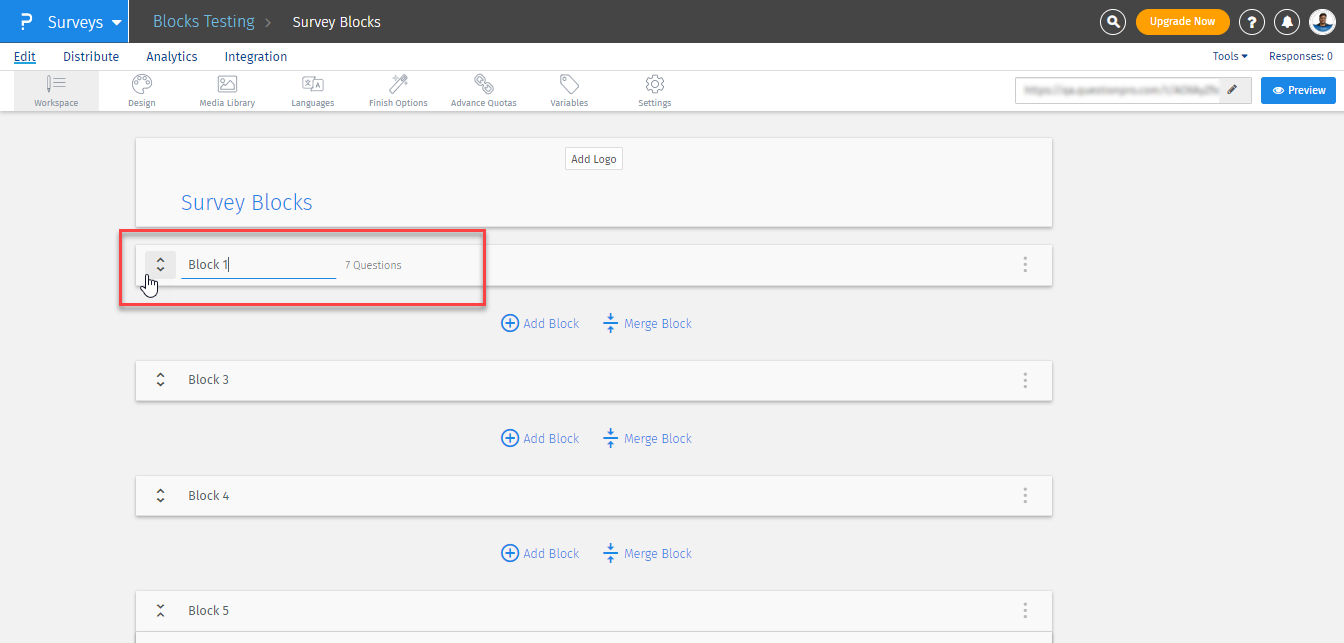1344x643 pixels.
Task: Expand Block 3 with its chevron toggle
Action: tap(160, 380)
